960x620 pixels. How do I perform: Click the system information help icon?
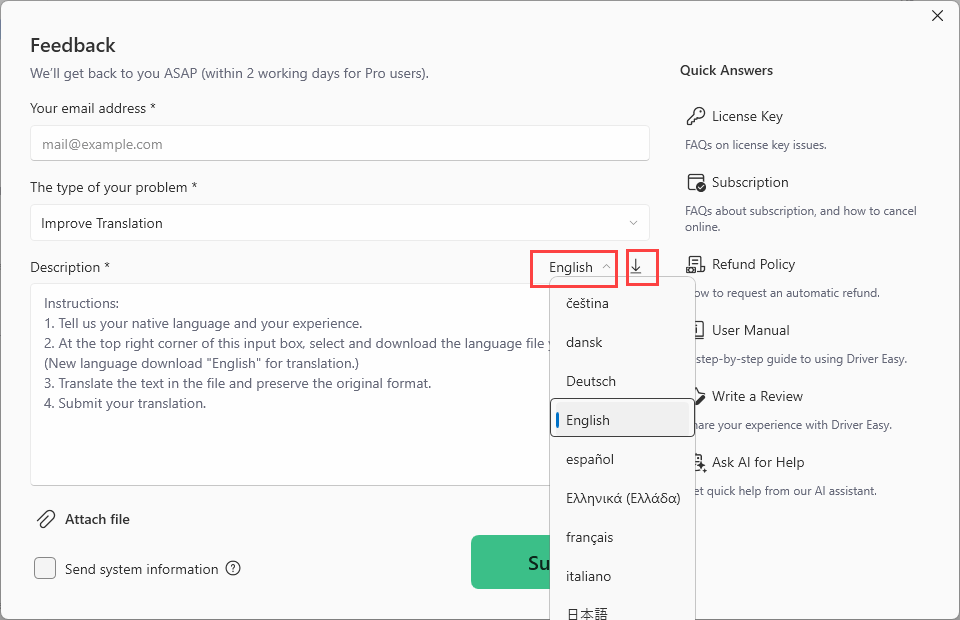pos(233,569)
